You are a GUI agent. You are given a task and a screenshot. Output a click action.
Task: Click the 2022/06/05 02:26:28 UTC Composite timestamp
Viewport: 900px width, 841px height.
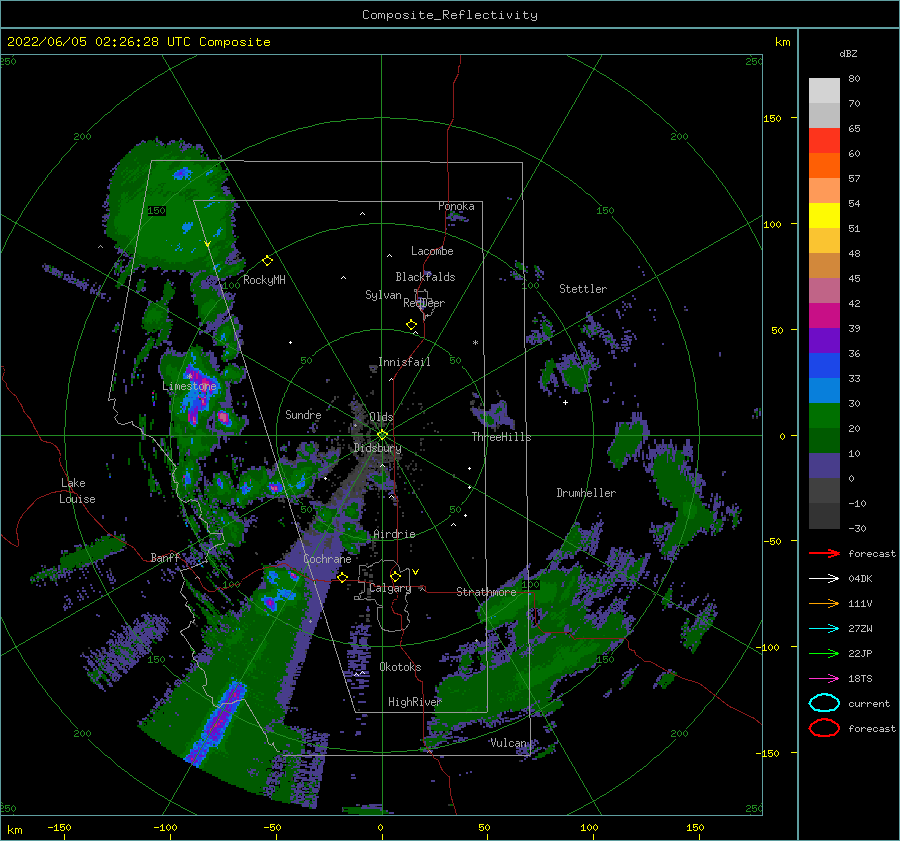tap(138, 42)
